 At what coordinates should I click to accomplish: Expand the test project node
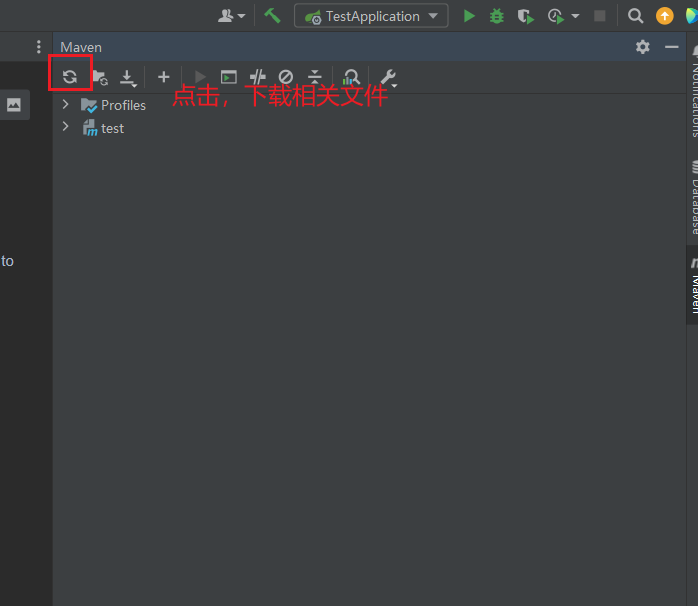point(65,126)
